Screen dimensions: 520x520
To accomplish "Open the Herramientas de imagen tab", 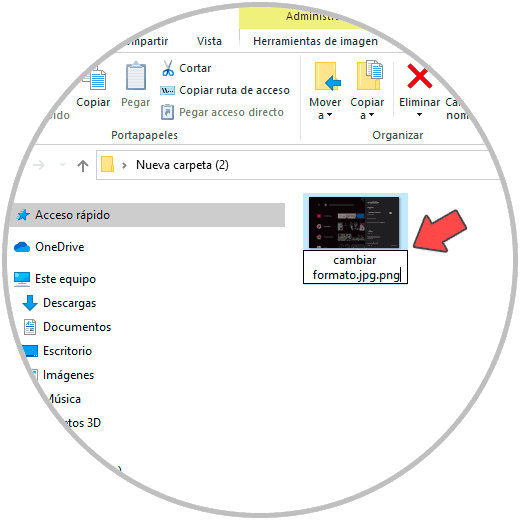I will 315,41.
